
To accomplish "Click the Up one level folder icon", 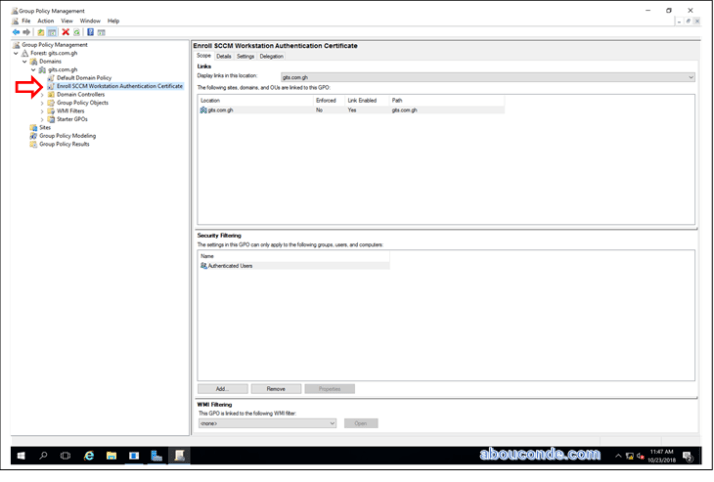I will [41, 32].
